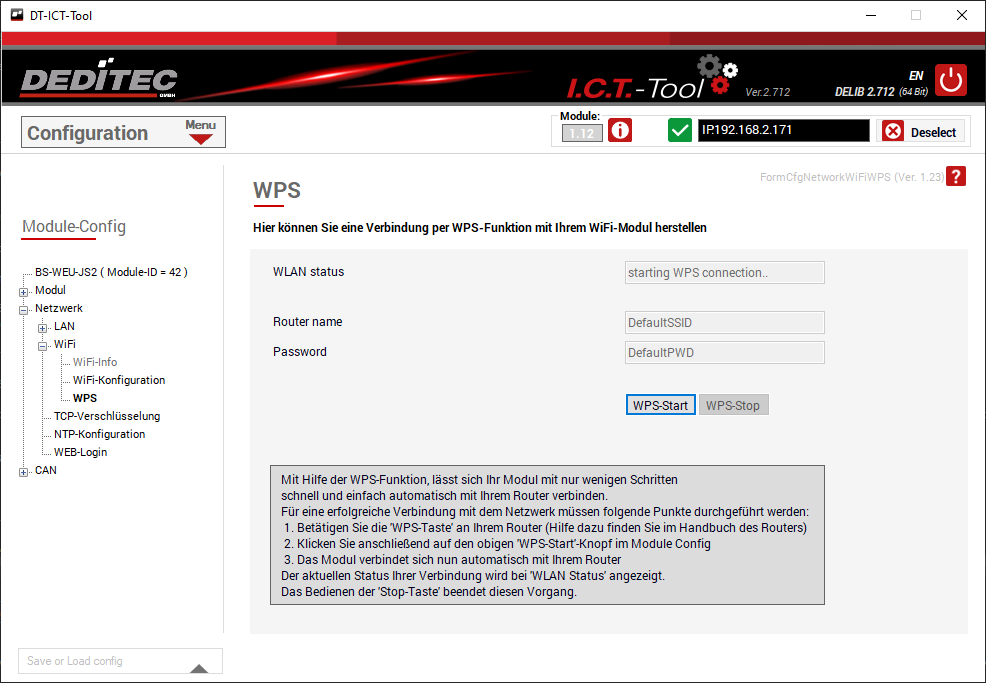The height and width of the screenshot is (683, 986).
Task: Click the Router name text field
Action: click(x=724, y=322)
